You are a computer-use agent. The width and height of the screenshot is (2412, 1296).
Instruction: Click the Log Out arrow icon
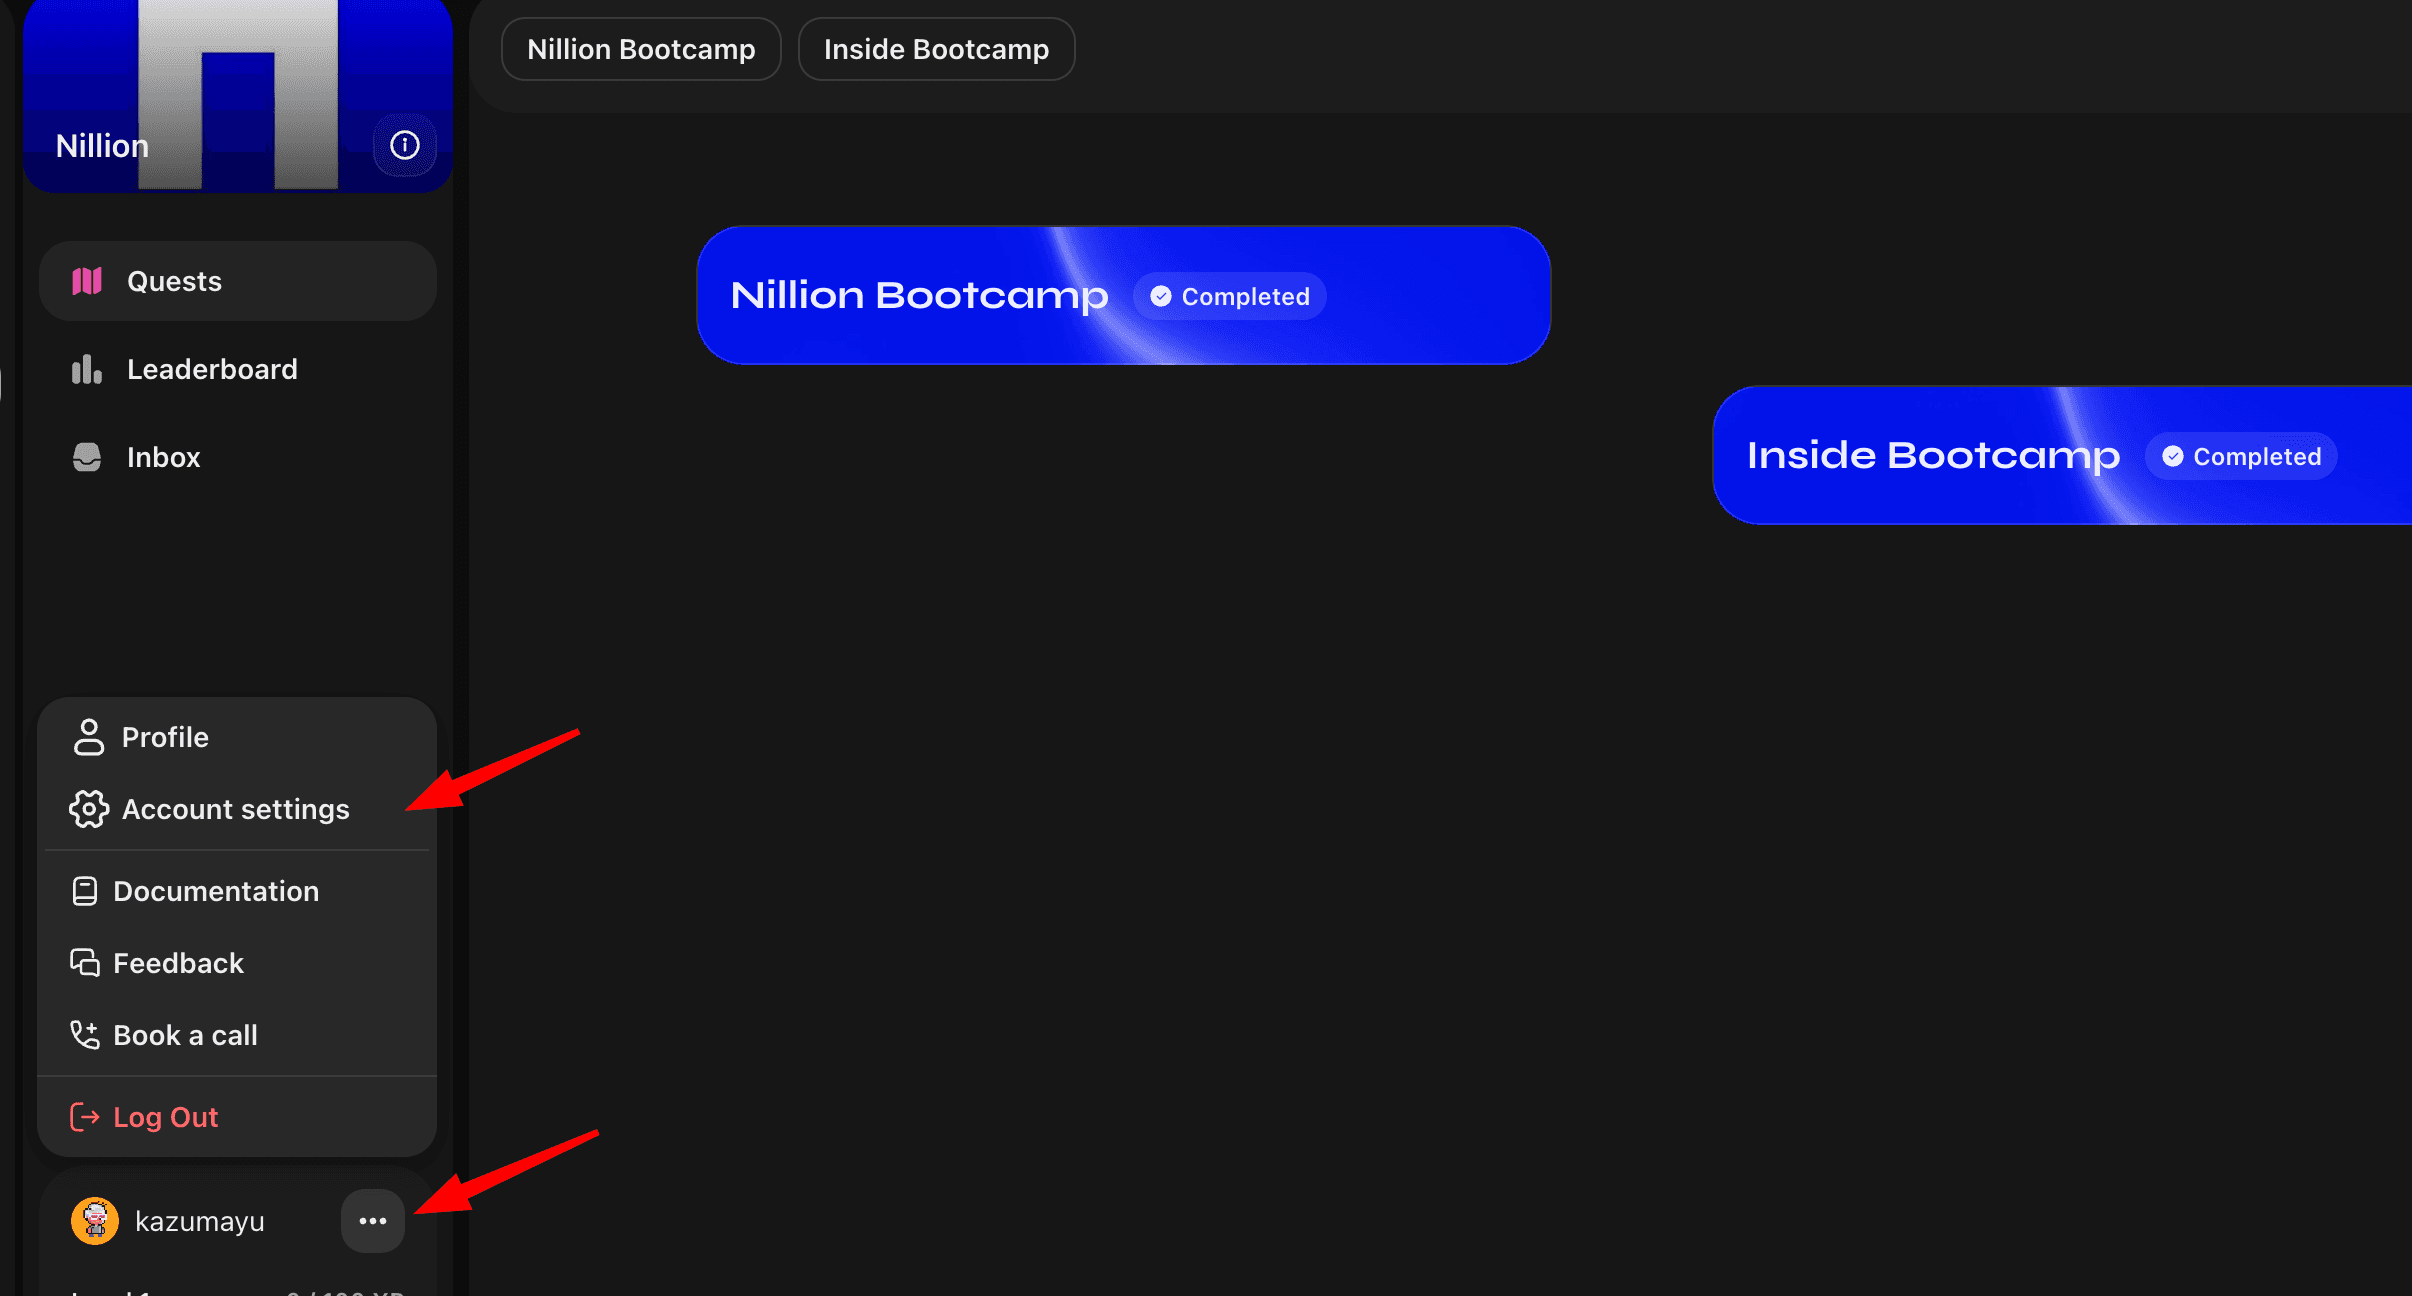85,1117
